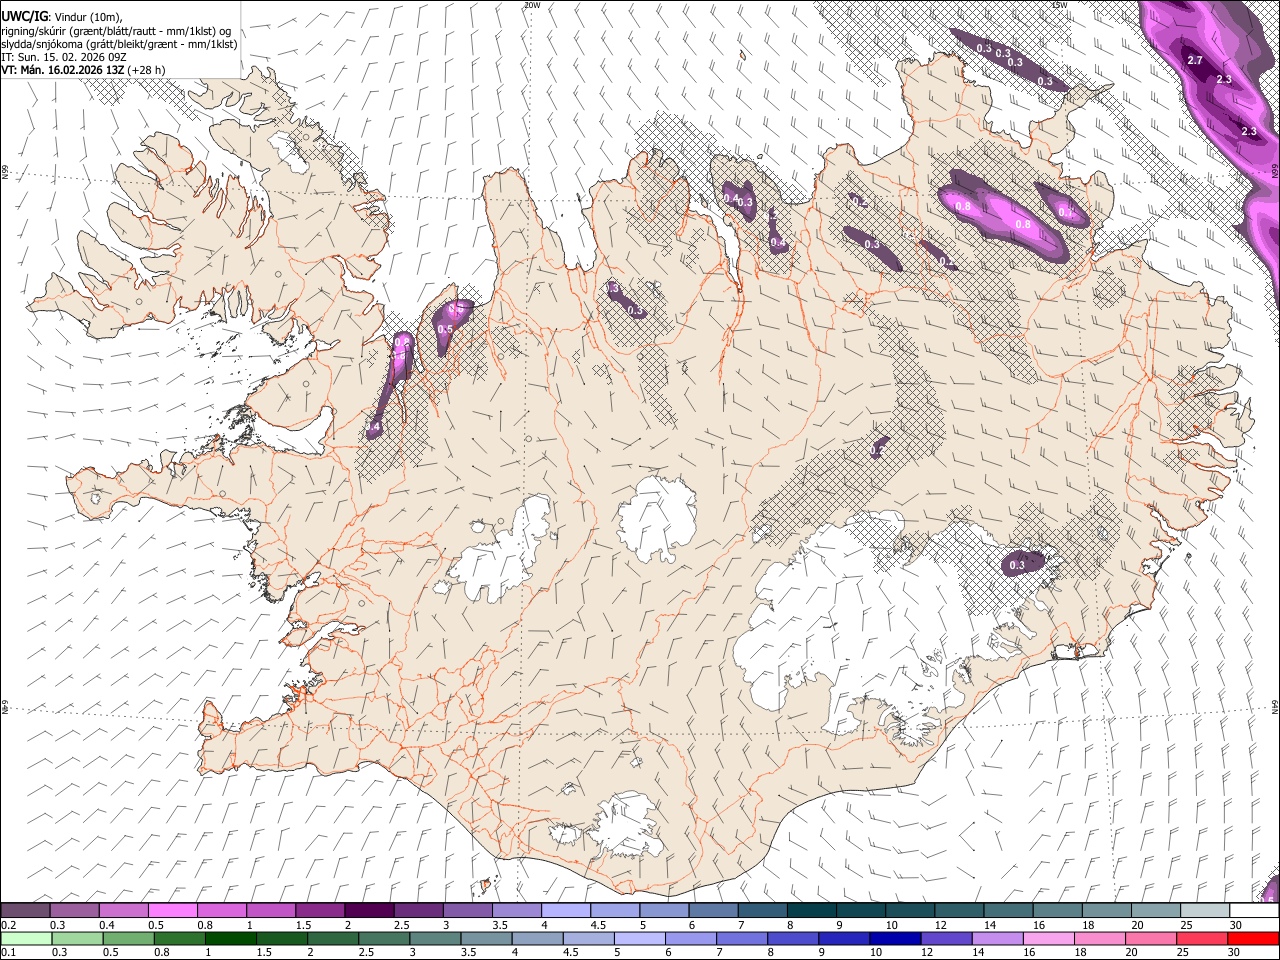Click the 'slydda/snjókoma' legend description line
Viewport: 1280px width, 960px height.
click(x=119, y=44)
